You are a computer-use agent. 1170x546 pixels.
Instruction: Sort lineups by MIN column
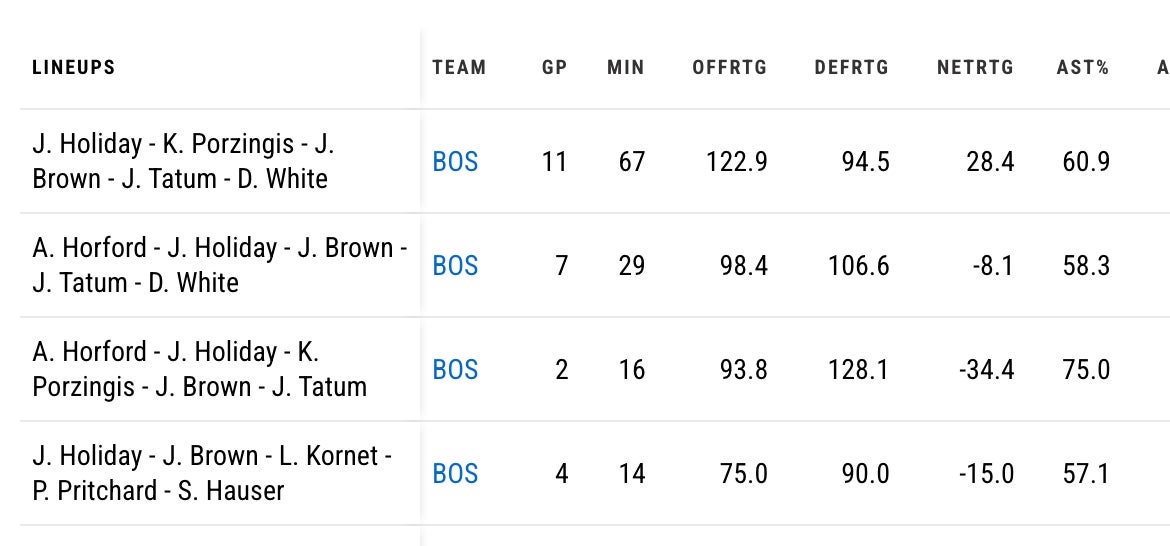coord(625,68)
